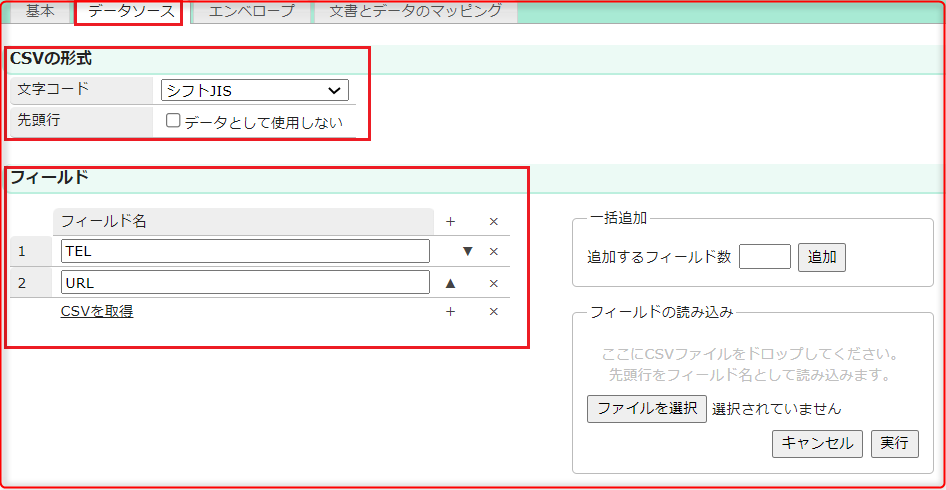Click the red X in field header row
The image size is (946, 490).
point(493,222)
